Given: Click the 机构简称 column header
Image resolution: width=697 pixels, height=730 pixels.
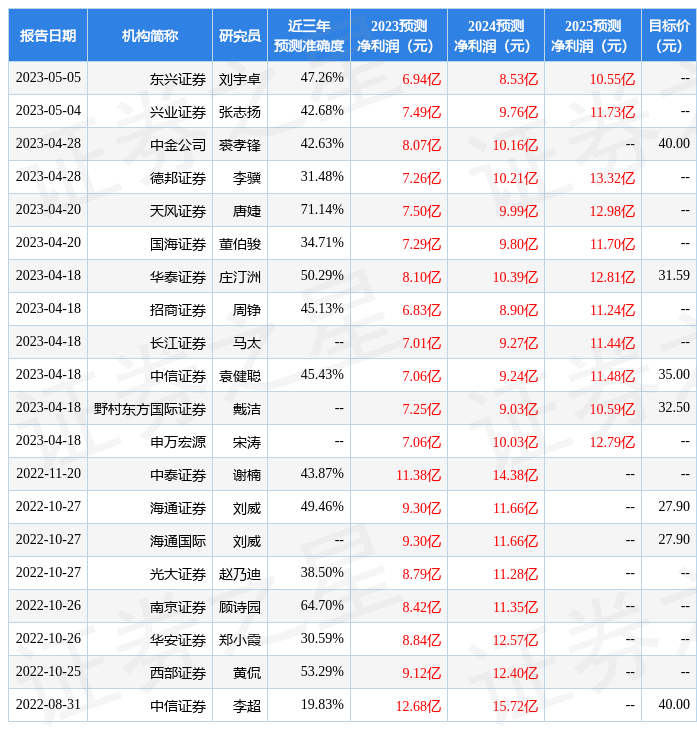Looking at the screenshot, I should pyautogui.click(x=150, y=35).
